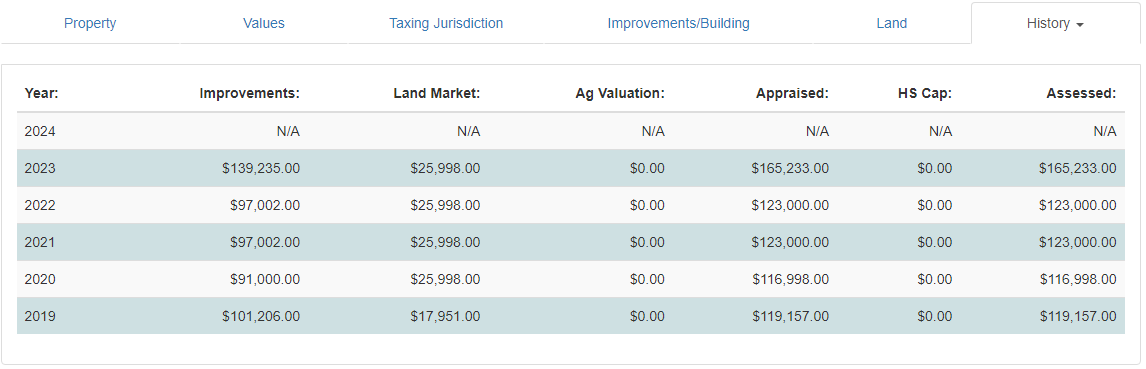The width and height of the screenshot is (1146, 369).
Task: Select the 2023 year row
Action: [x=571, y=168]
